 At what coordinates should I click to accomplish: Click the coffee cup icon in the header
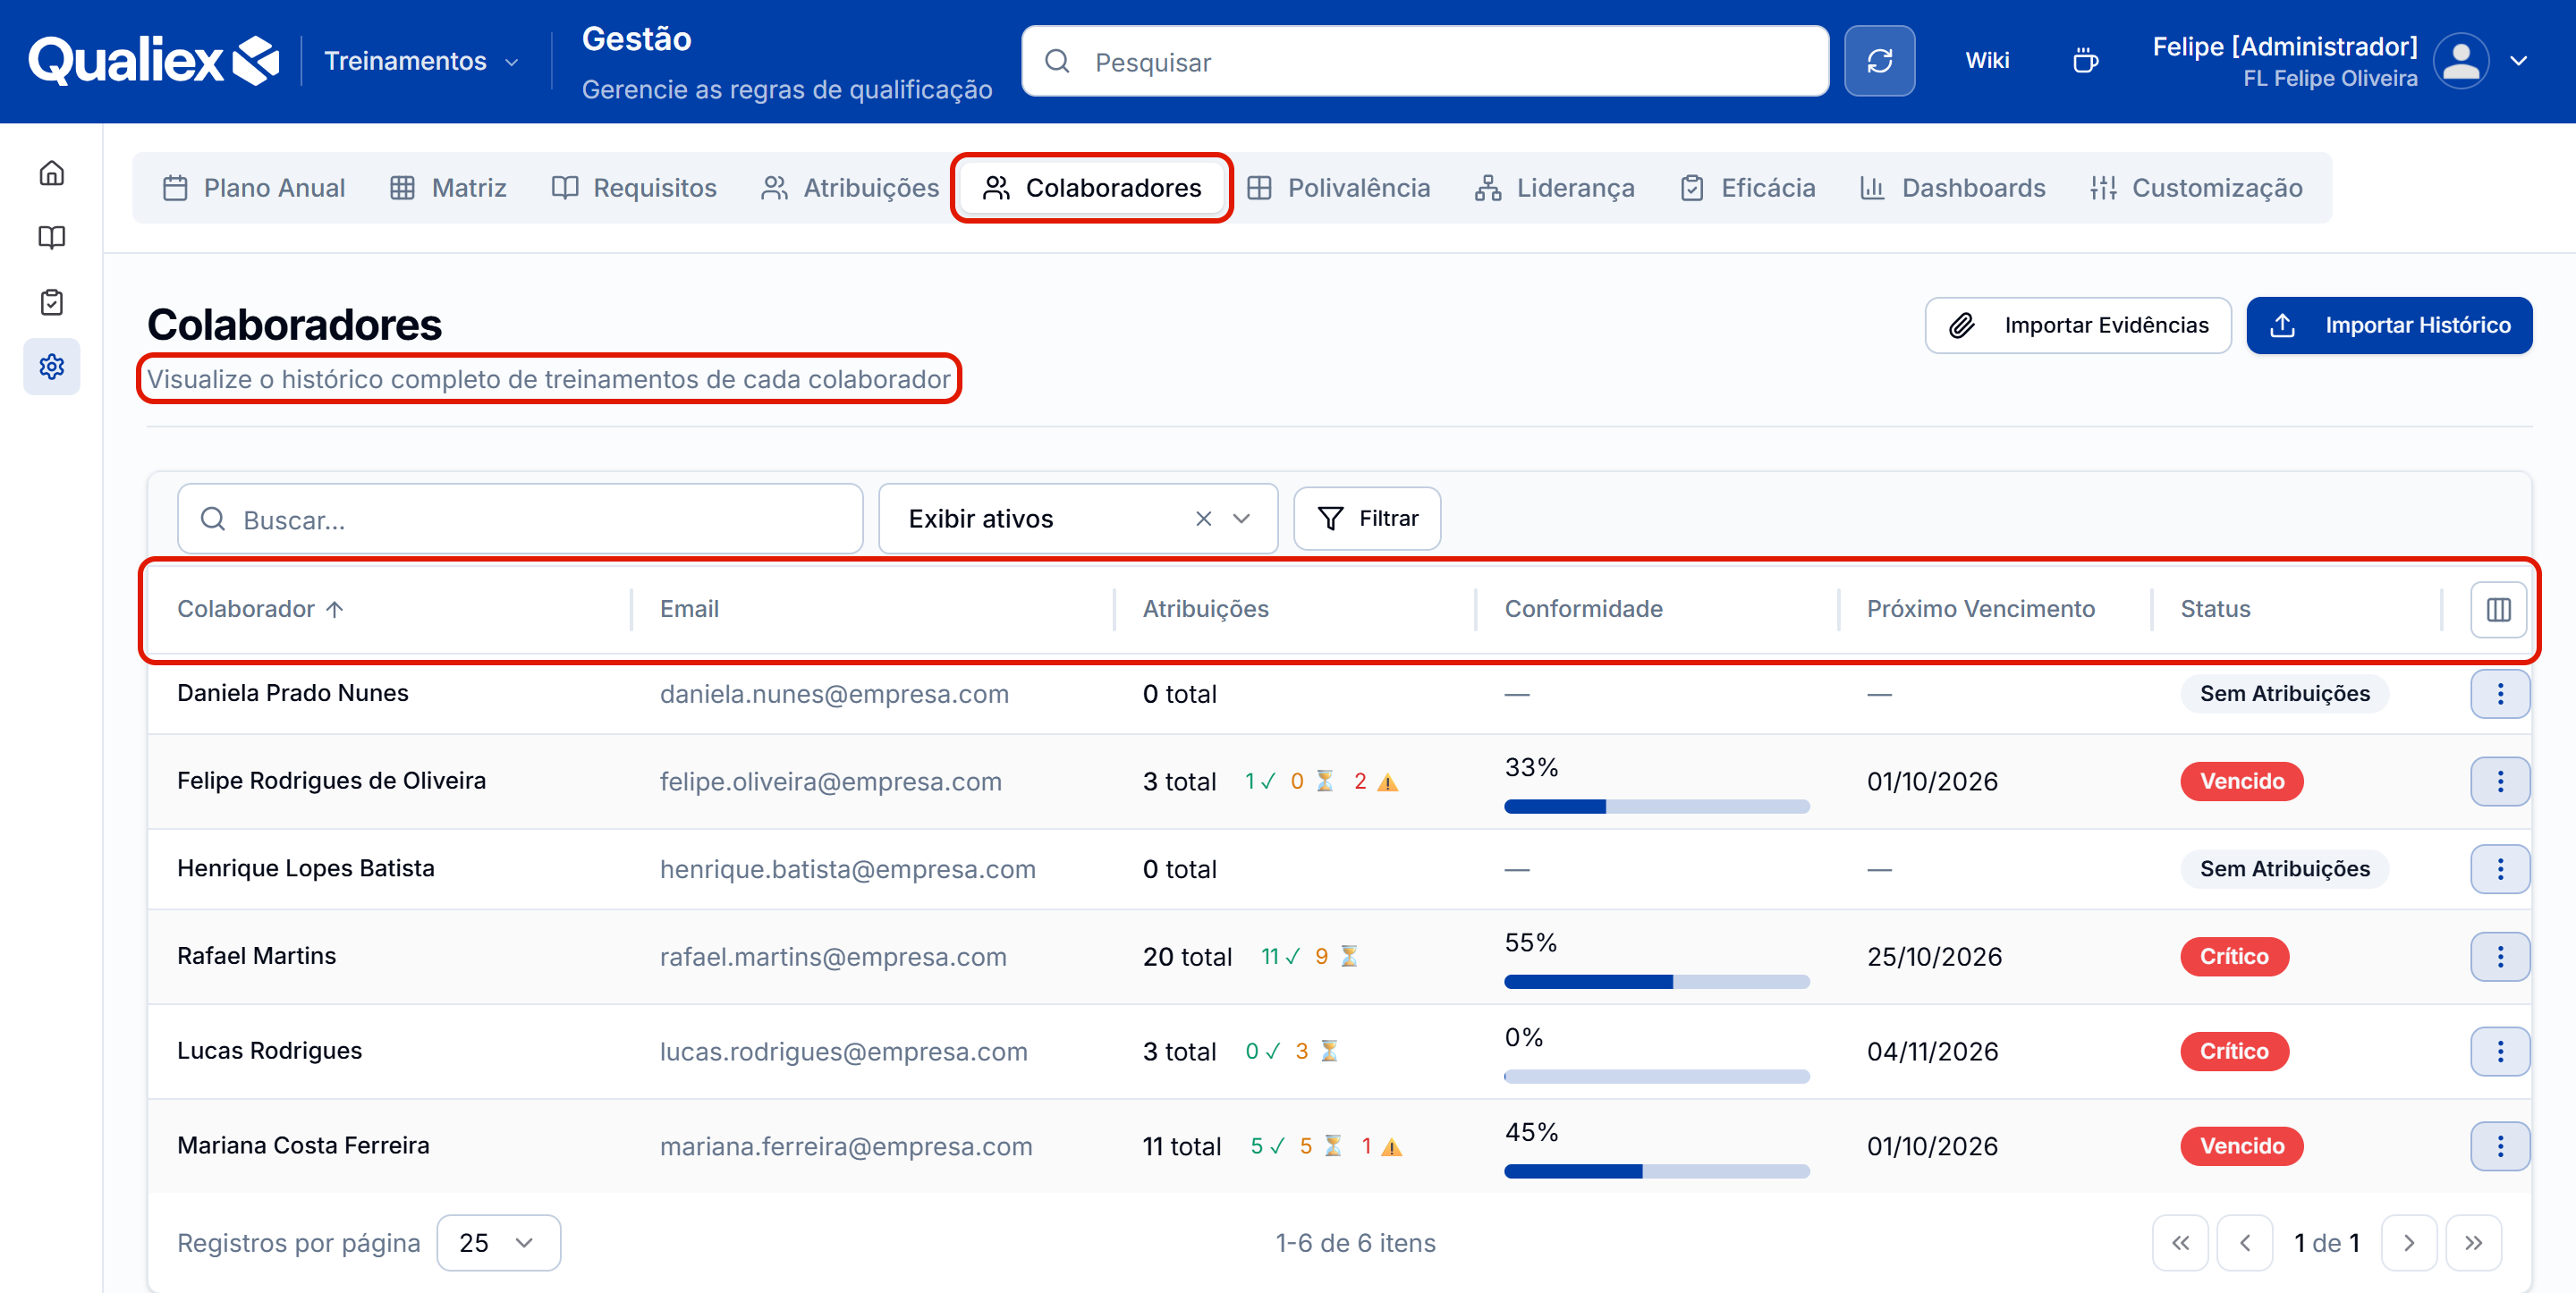point(2085,61)
